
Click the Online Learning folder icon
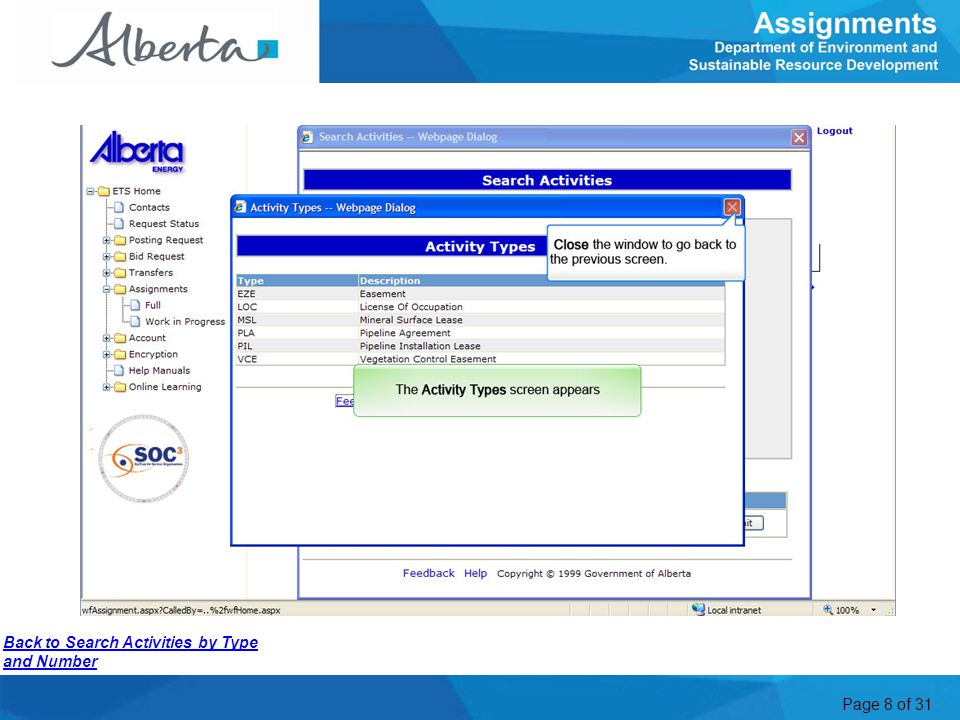tap(120, 387)
